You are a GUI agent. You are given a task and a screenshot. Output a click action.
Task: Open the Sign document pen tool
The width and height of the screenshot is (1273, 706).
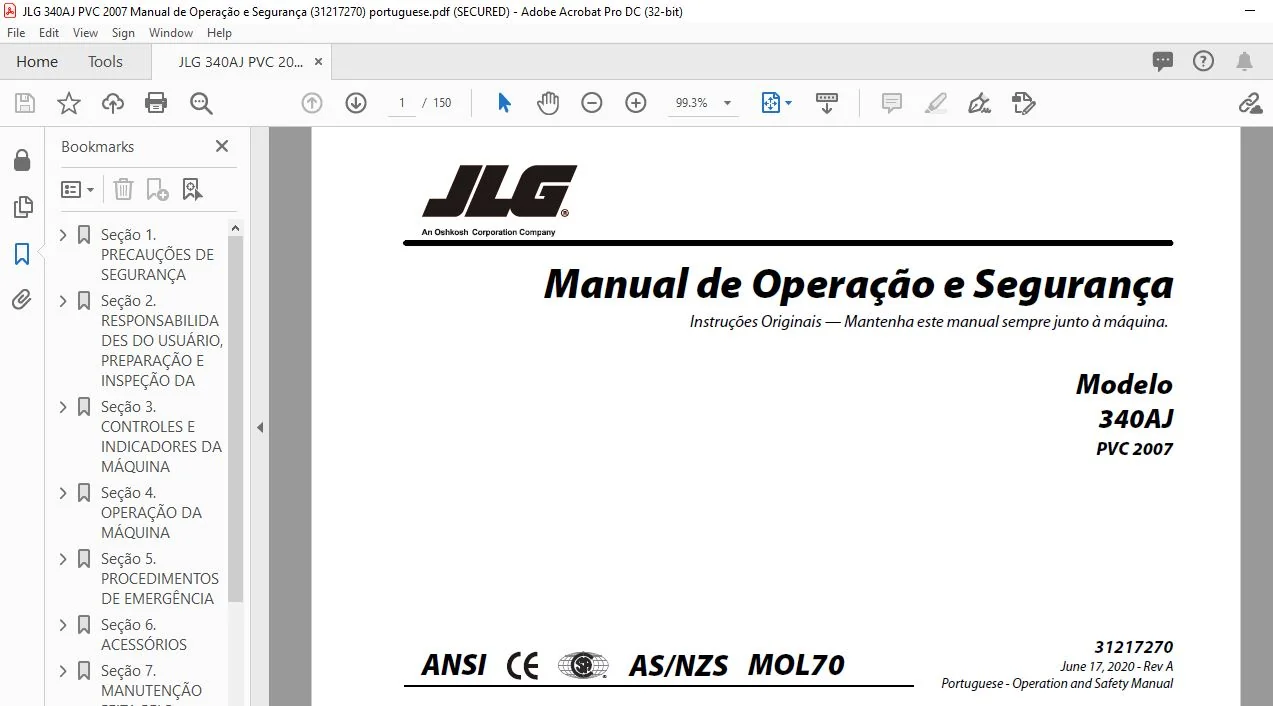click(980, 103)
